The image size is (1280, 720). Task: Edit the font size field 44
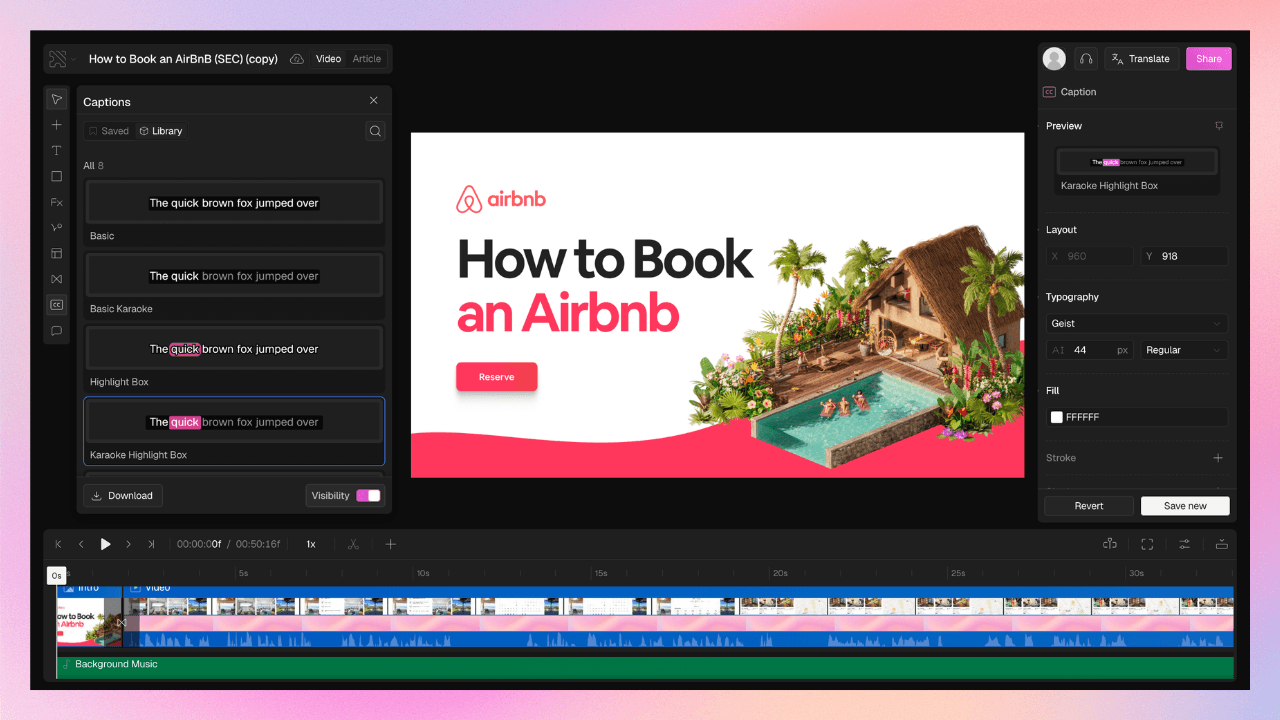1090,350
